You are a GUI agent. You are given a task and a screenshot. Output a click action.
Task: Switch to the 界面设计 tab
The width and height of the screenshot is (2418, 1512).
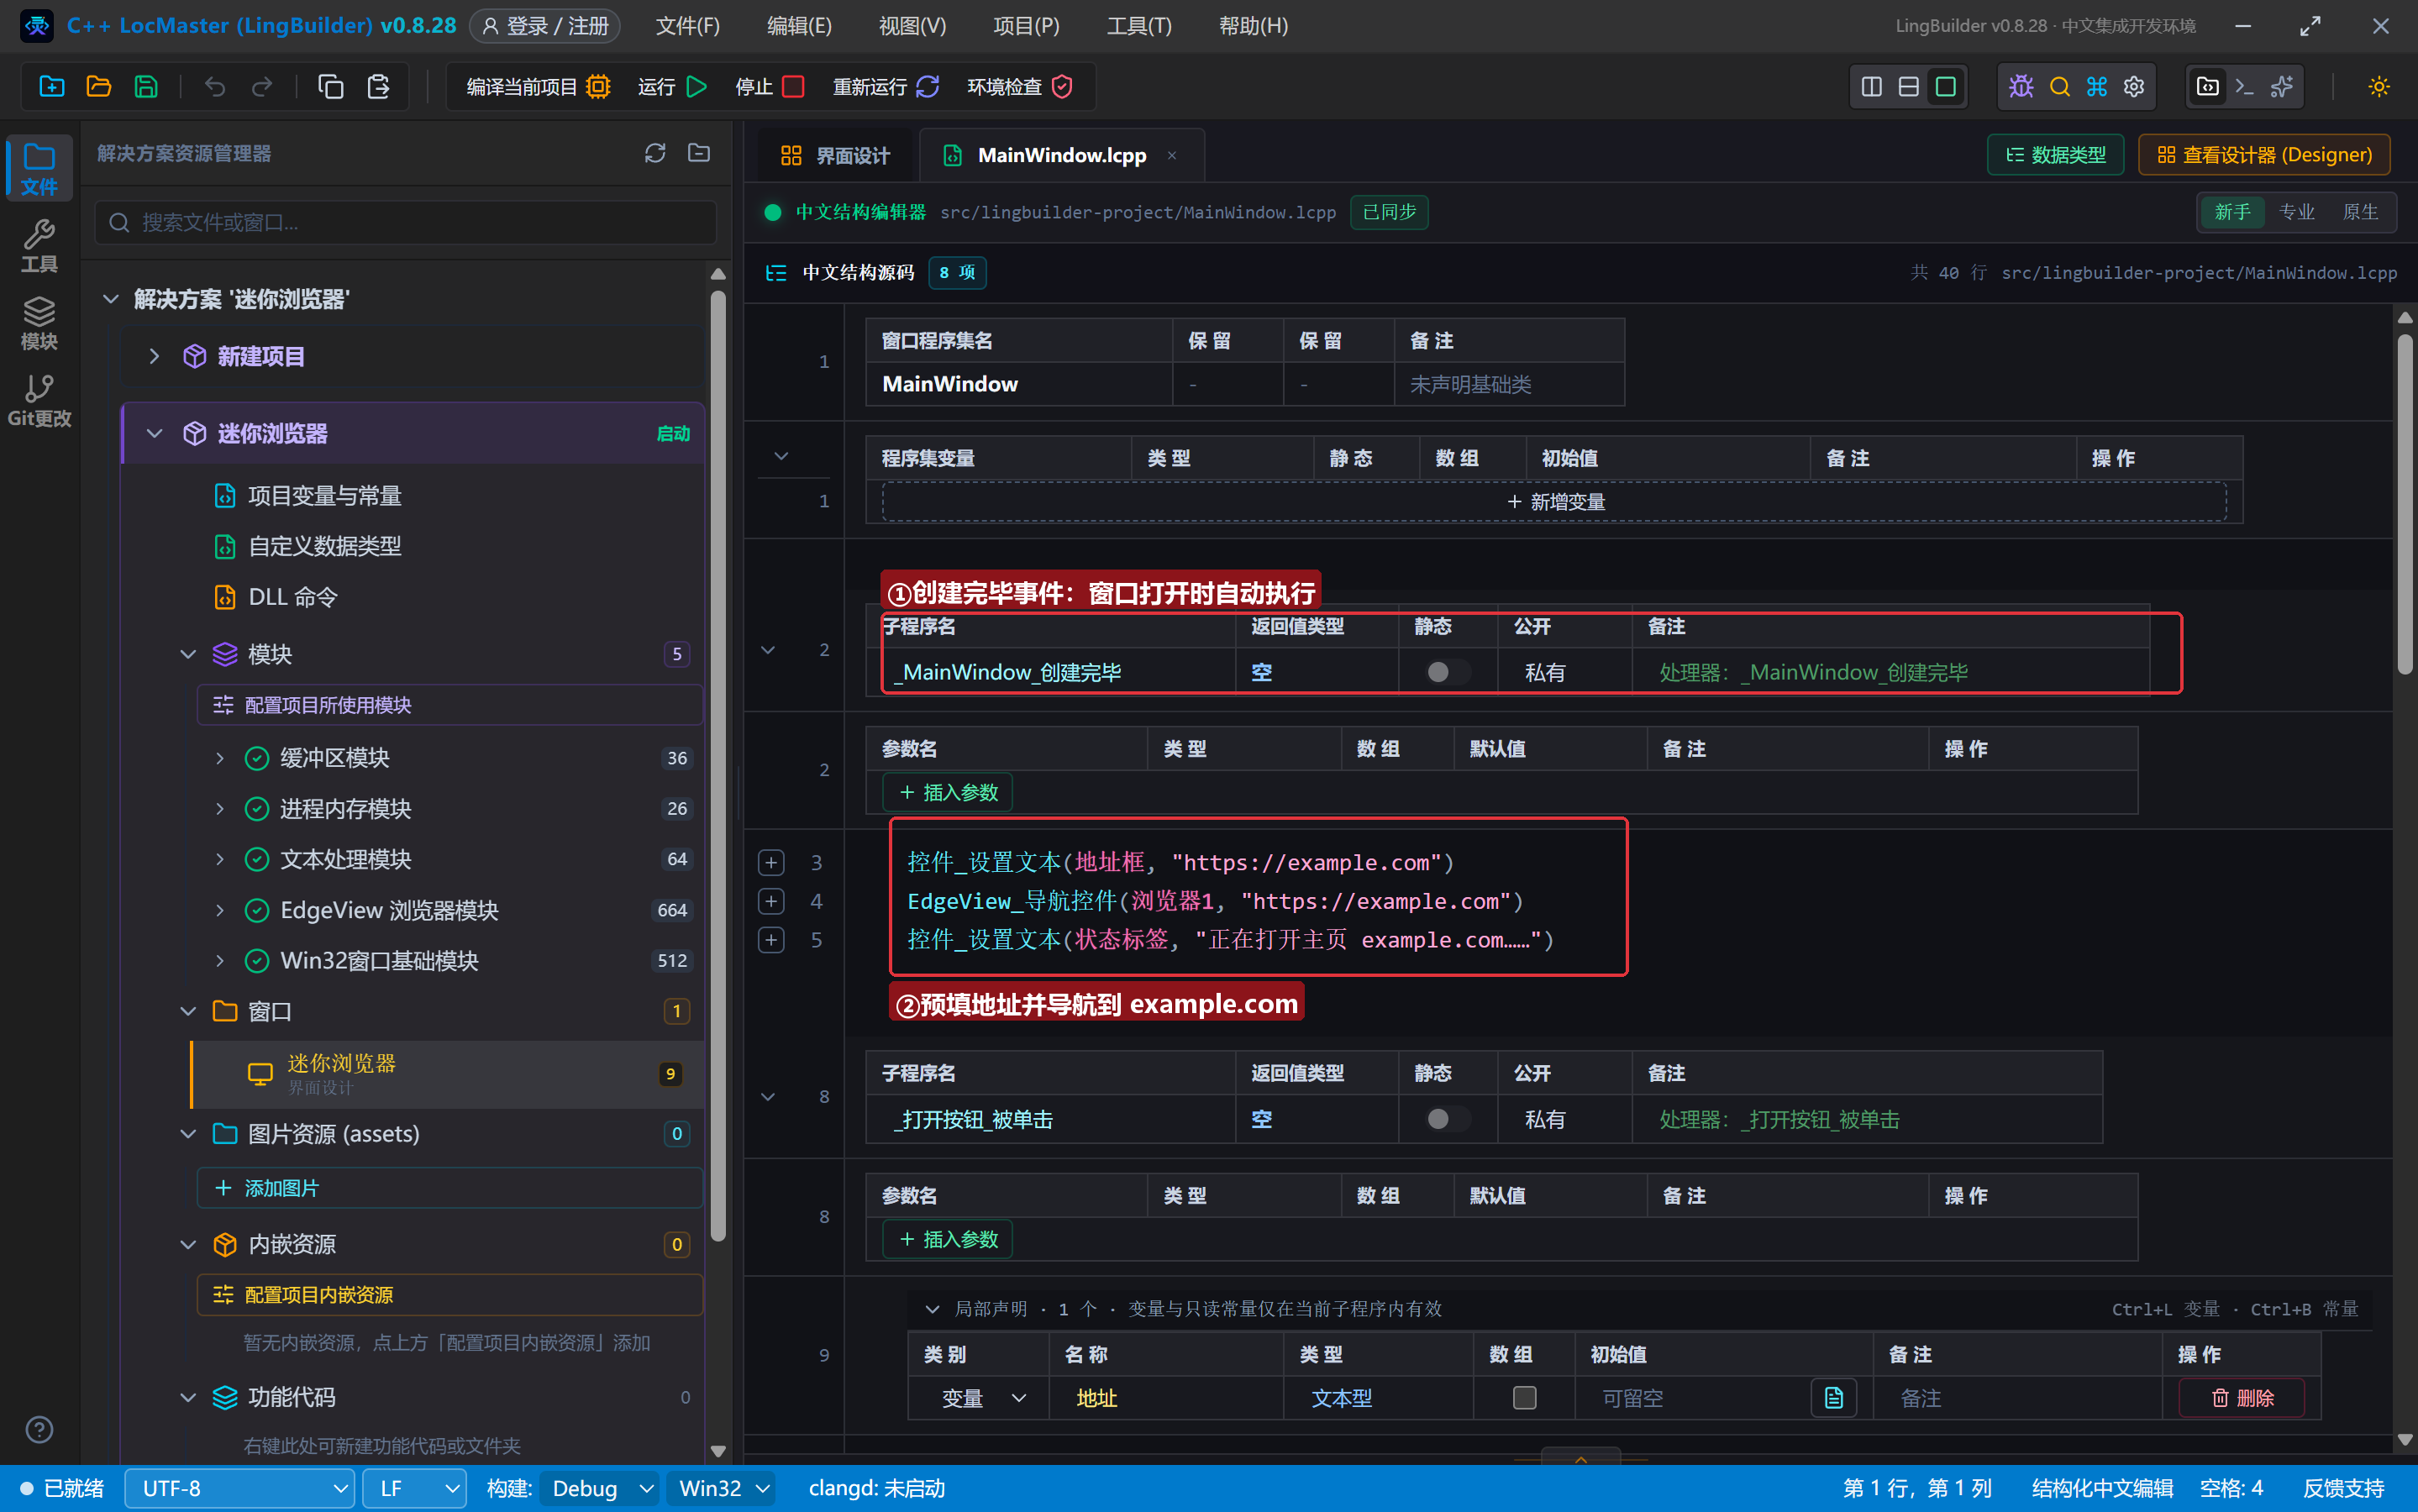pyautogui.click(x=834, y=155)
